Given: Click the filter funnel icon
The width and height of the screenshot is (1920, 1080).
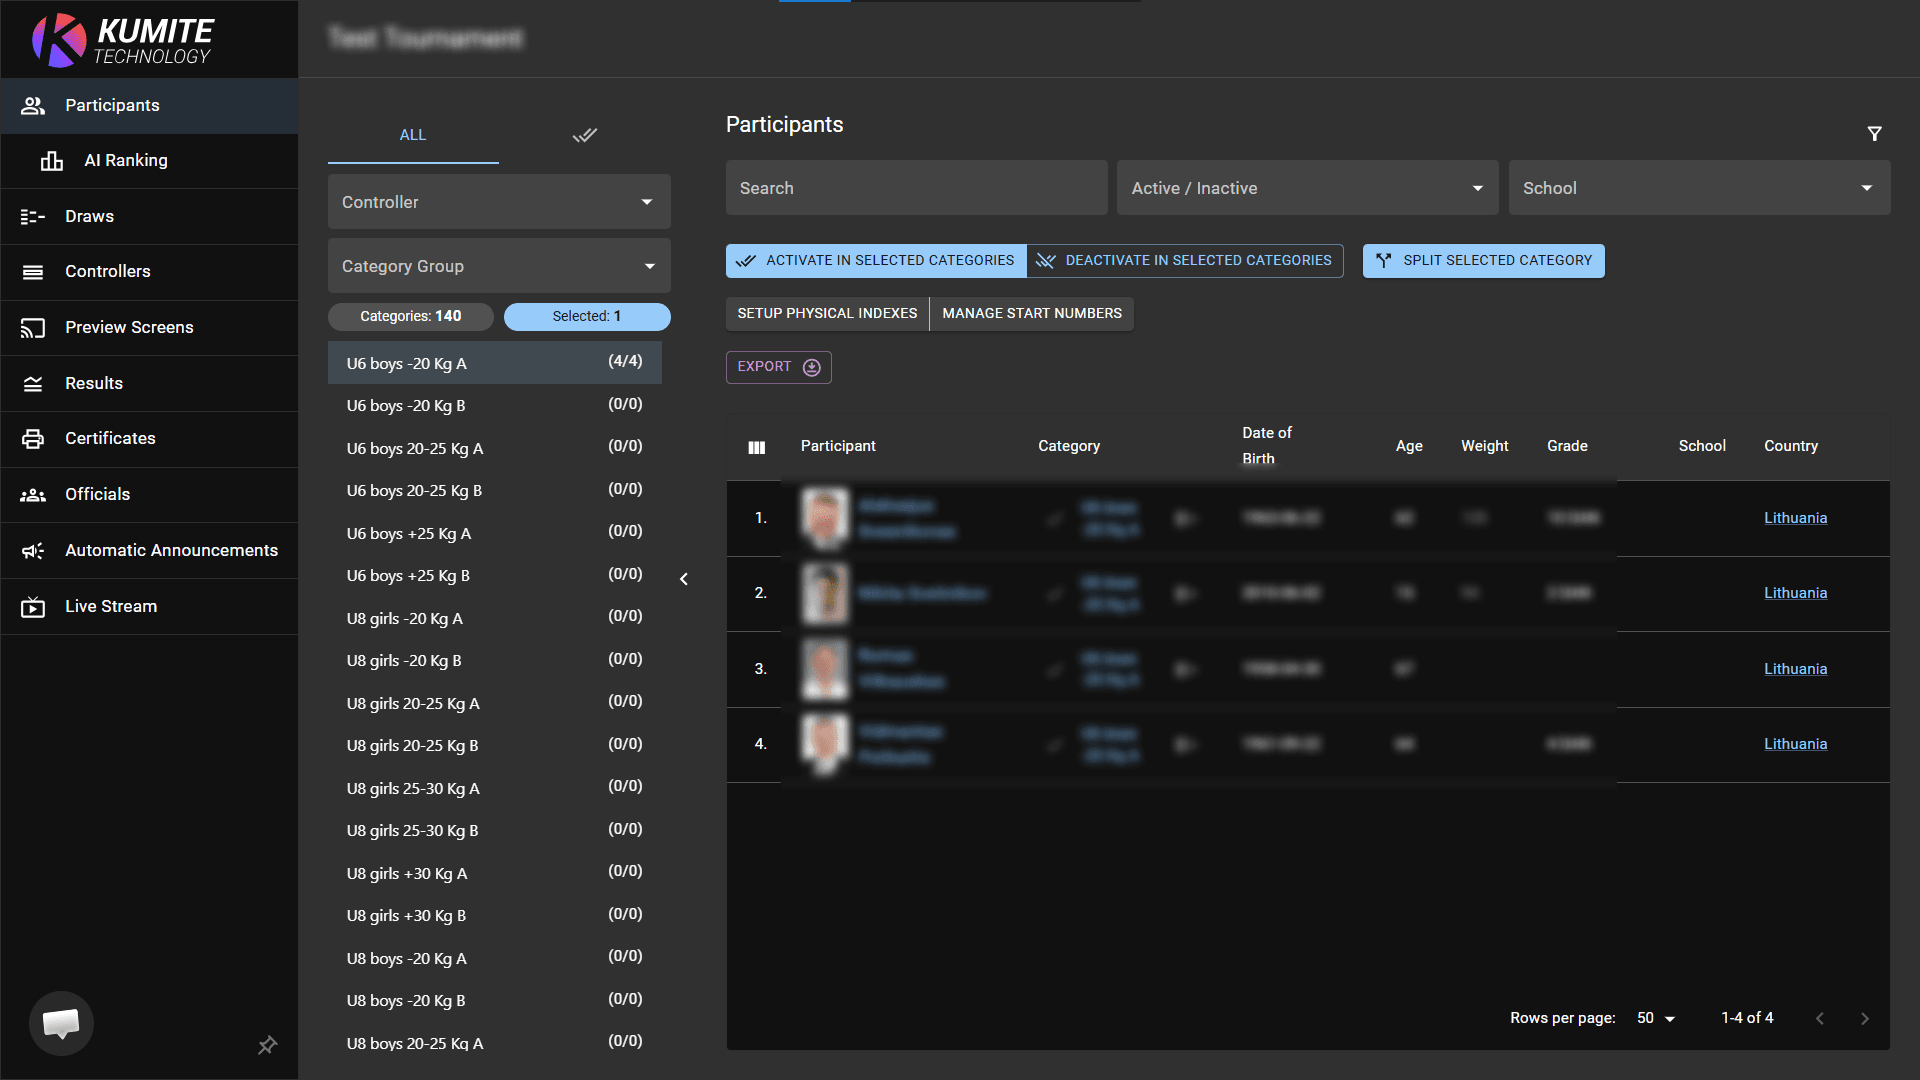Looking at the screenshot, I should tap(1874, 134).
